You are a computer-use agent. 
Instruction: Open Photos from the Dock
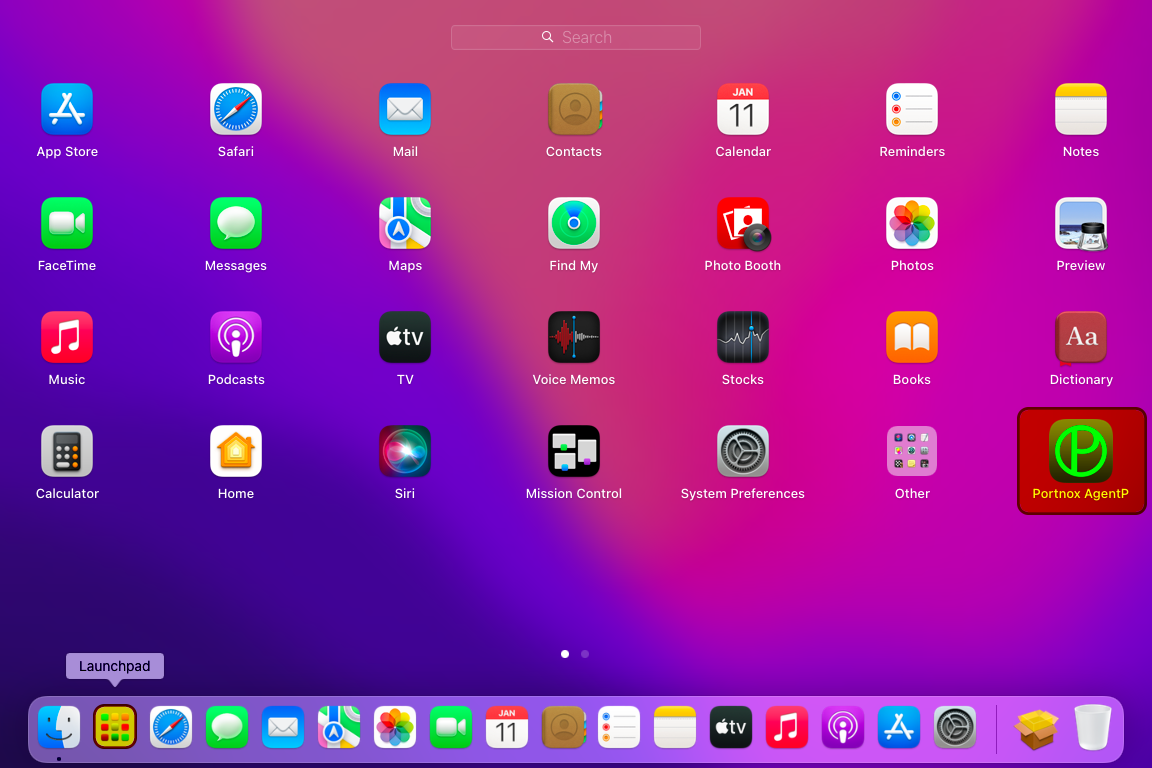click(x=395, y=728)
